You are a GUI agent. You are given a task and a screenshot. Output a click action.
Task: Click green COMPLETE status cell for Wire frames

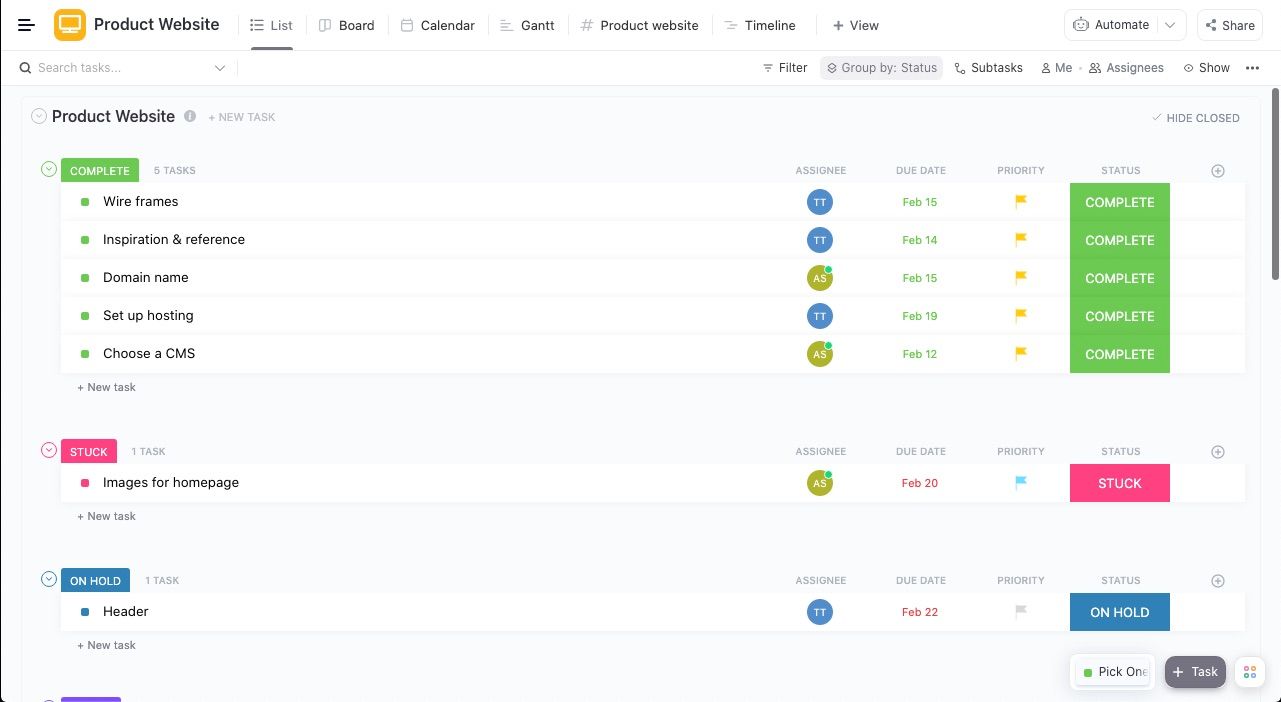click(x=1120, y=202)
